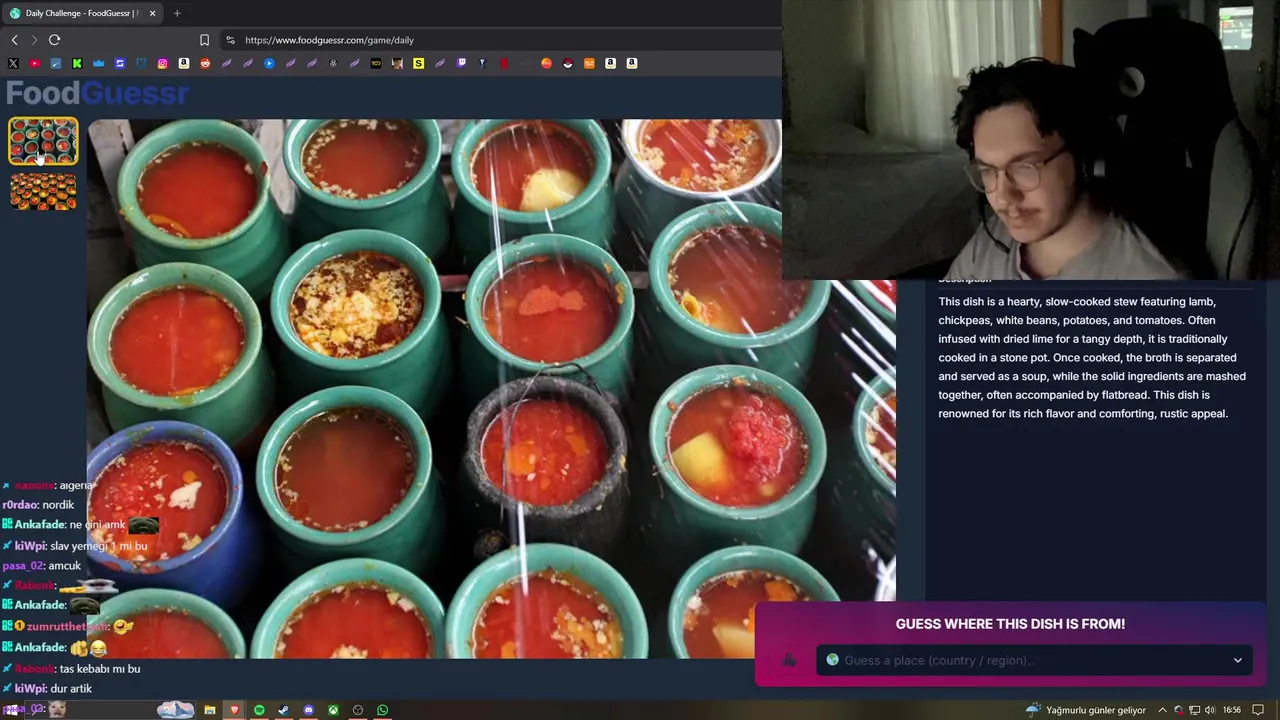Open the notification center icon

pyautogui.click(x=1258, y=710)
